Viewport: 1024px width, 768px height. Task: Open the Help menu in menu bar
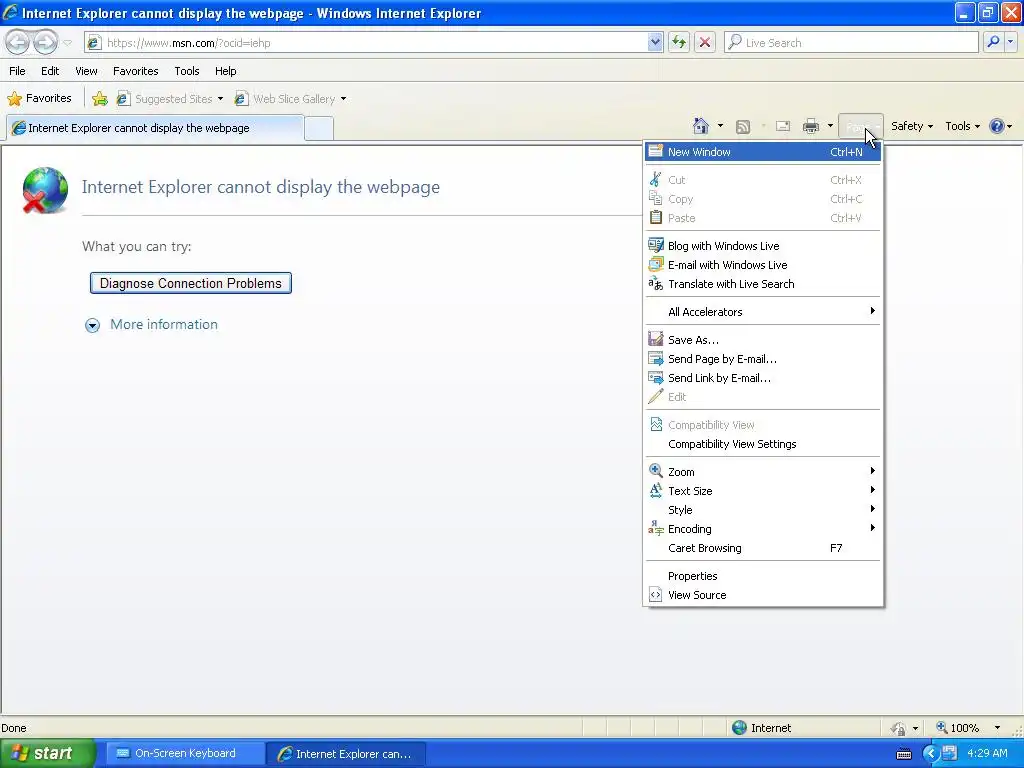click(225, 71)
